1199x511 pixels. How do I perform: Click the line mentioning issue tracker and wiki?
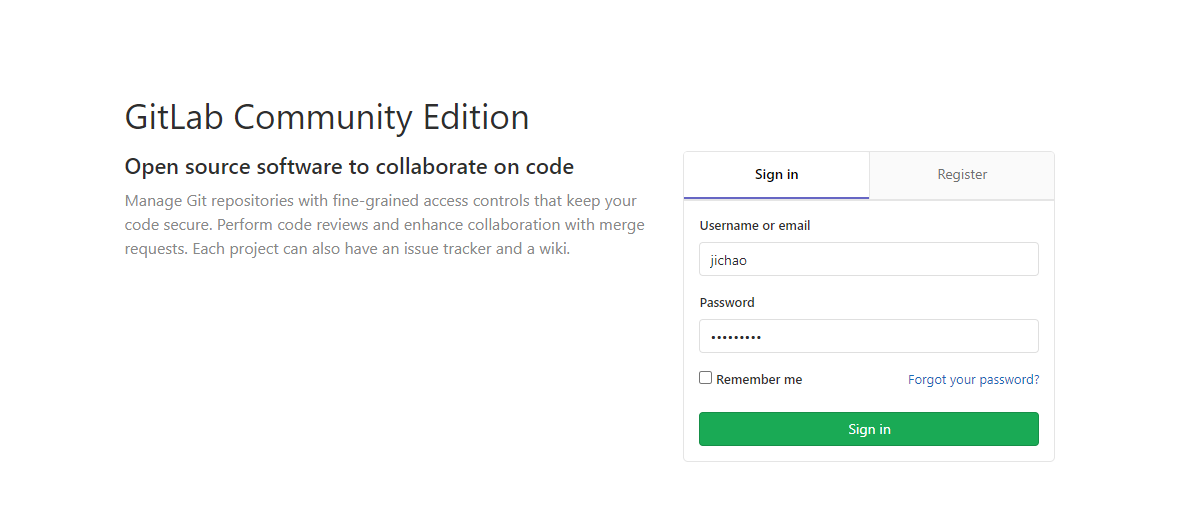[x=347, y=249]
